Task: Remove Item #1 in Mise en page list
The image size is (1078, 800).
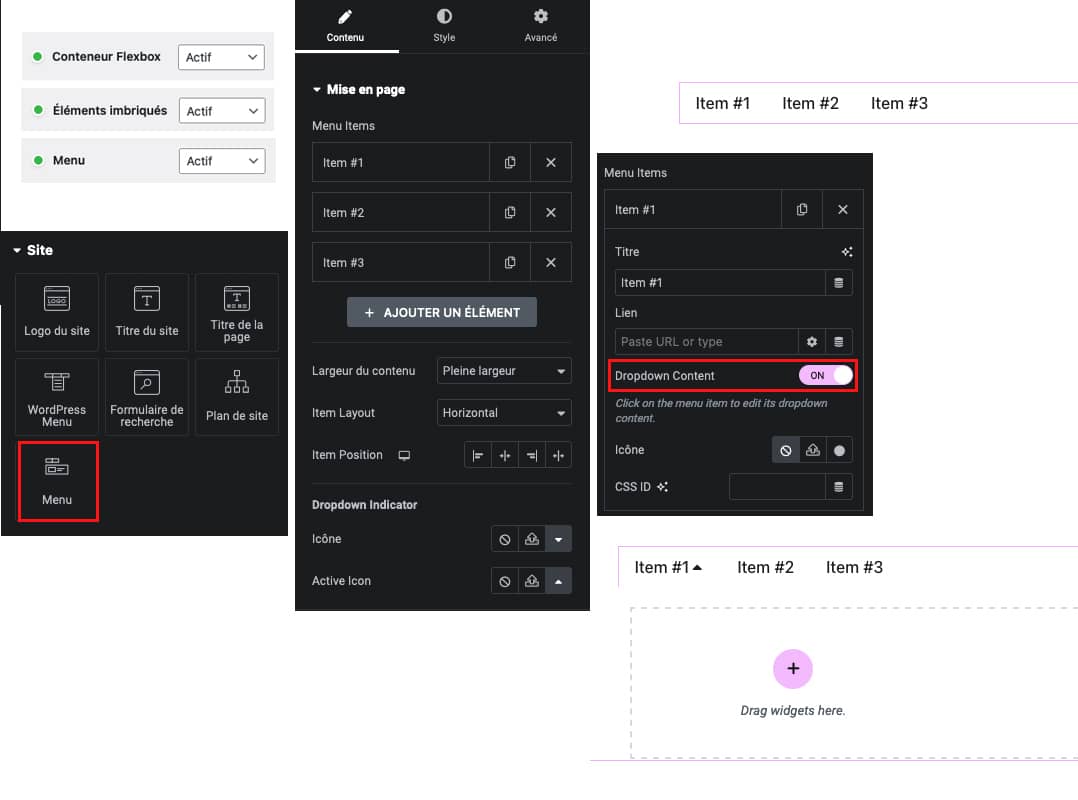Action: (x=551, y=162)
